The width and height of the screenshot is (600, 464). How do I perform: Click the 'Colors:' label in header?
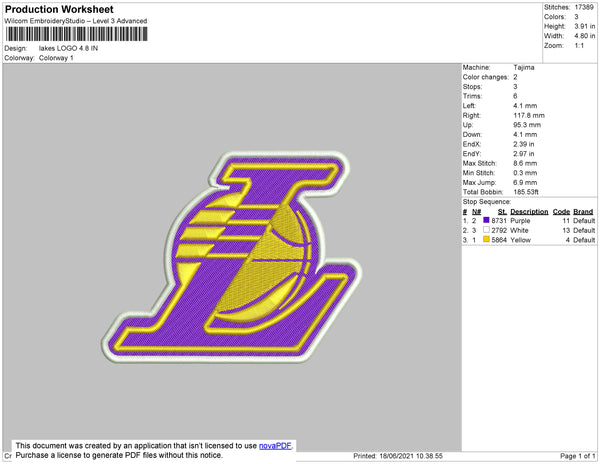tap(555, 17)
